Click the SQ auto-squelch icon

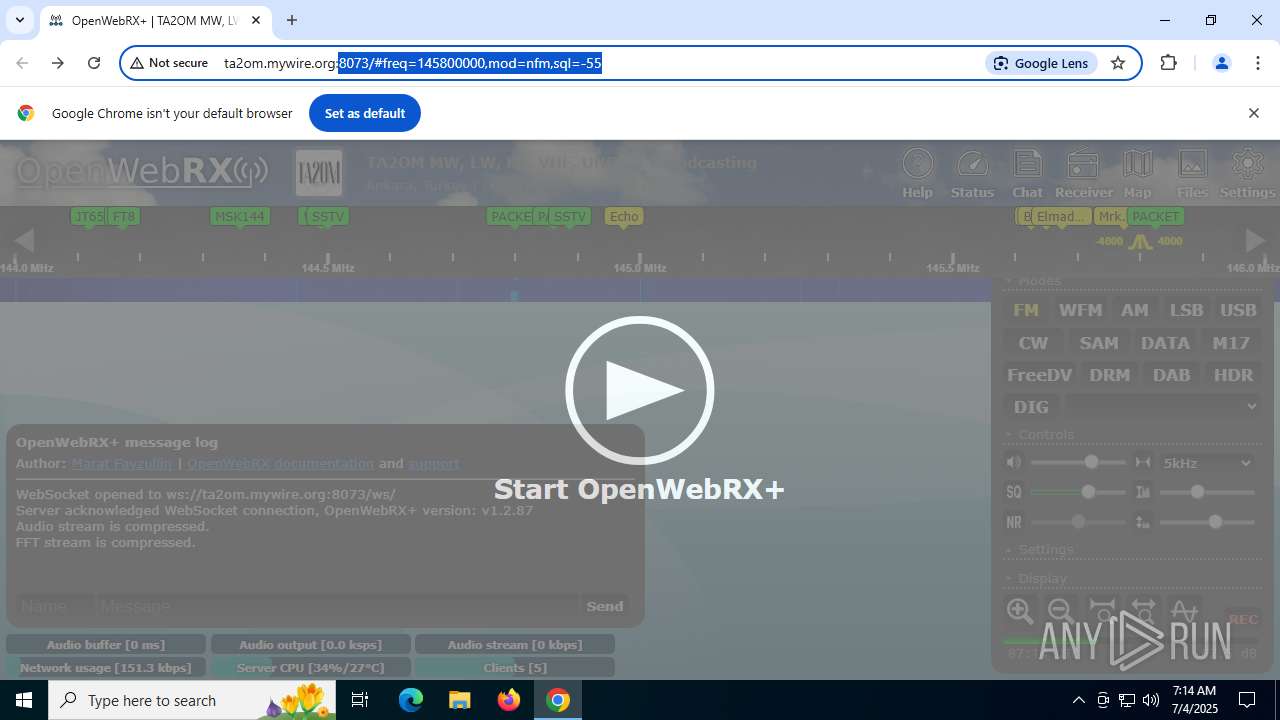click(1014, 492)
